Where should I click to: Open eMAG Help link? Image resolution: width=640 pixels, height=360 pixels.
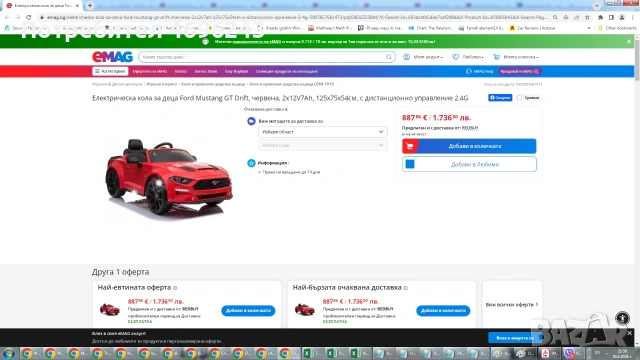pos(480,71)
